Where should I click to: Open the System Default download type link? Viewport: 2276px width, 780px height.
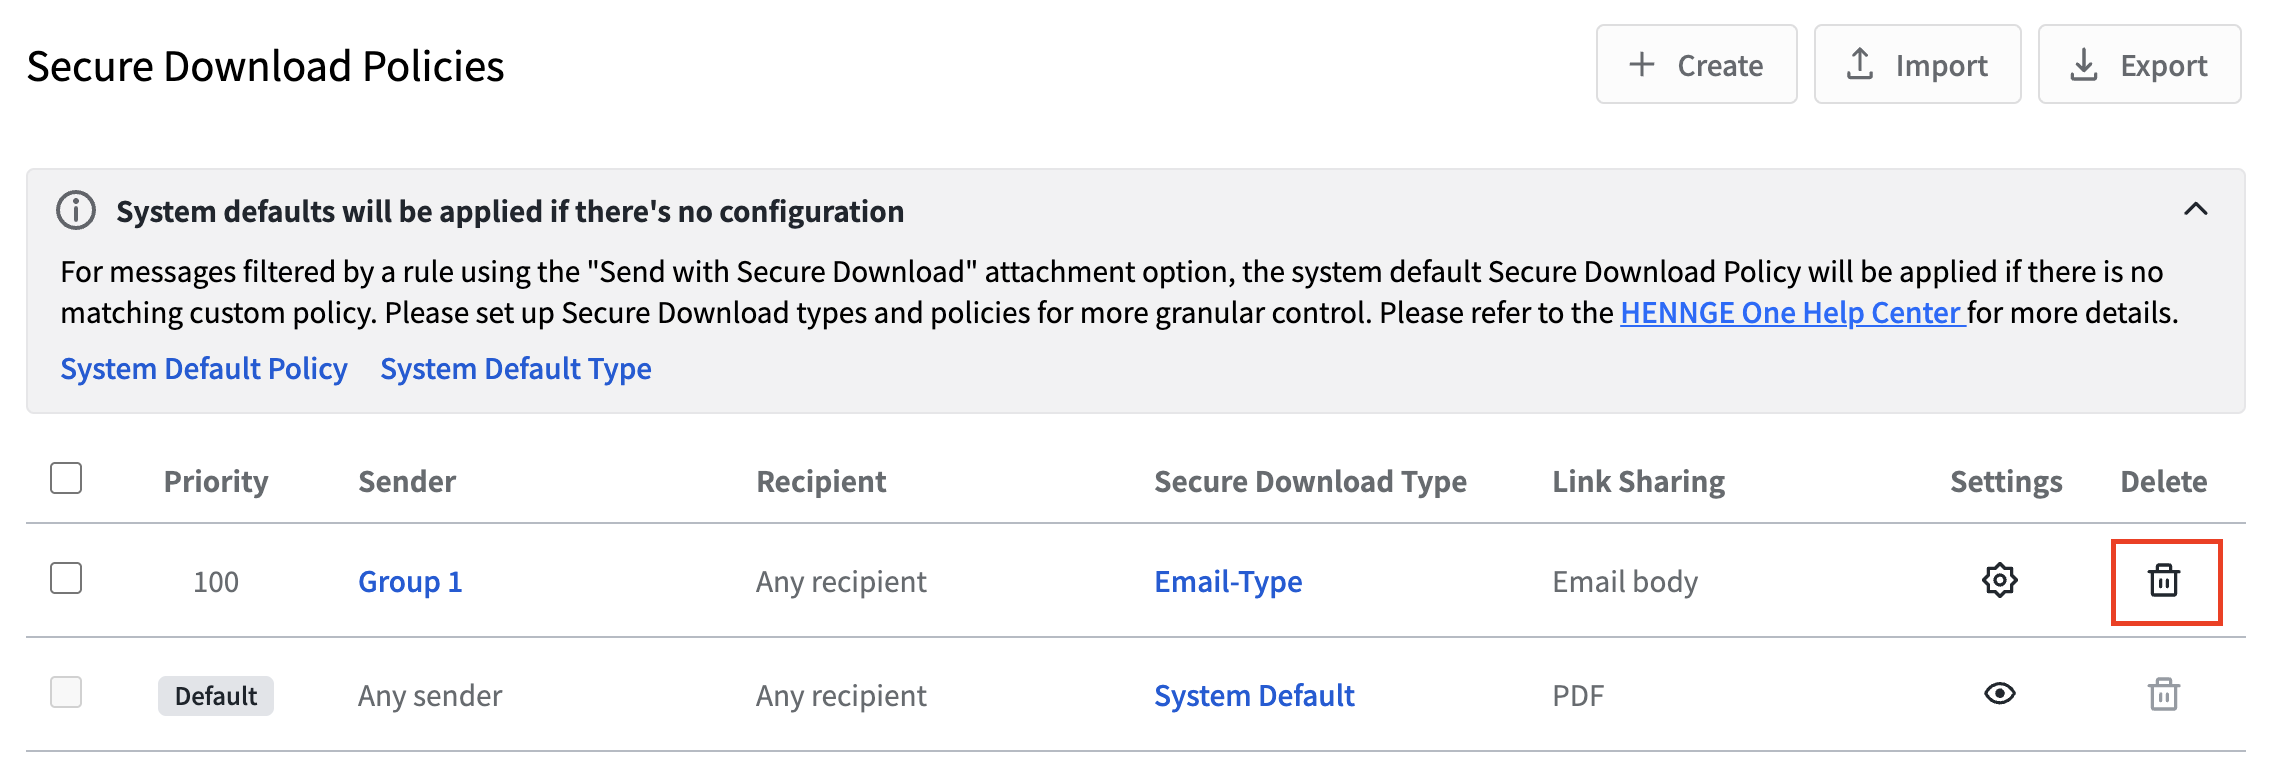point(1254,696)
